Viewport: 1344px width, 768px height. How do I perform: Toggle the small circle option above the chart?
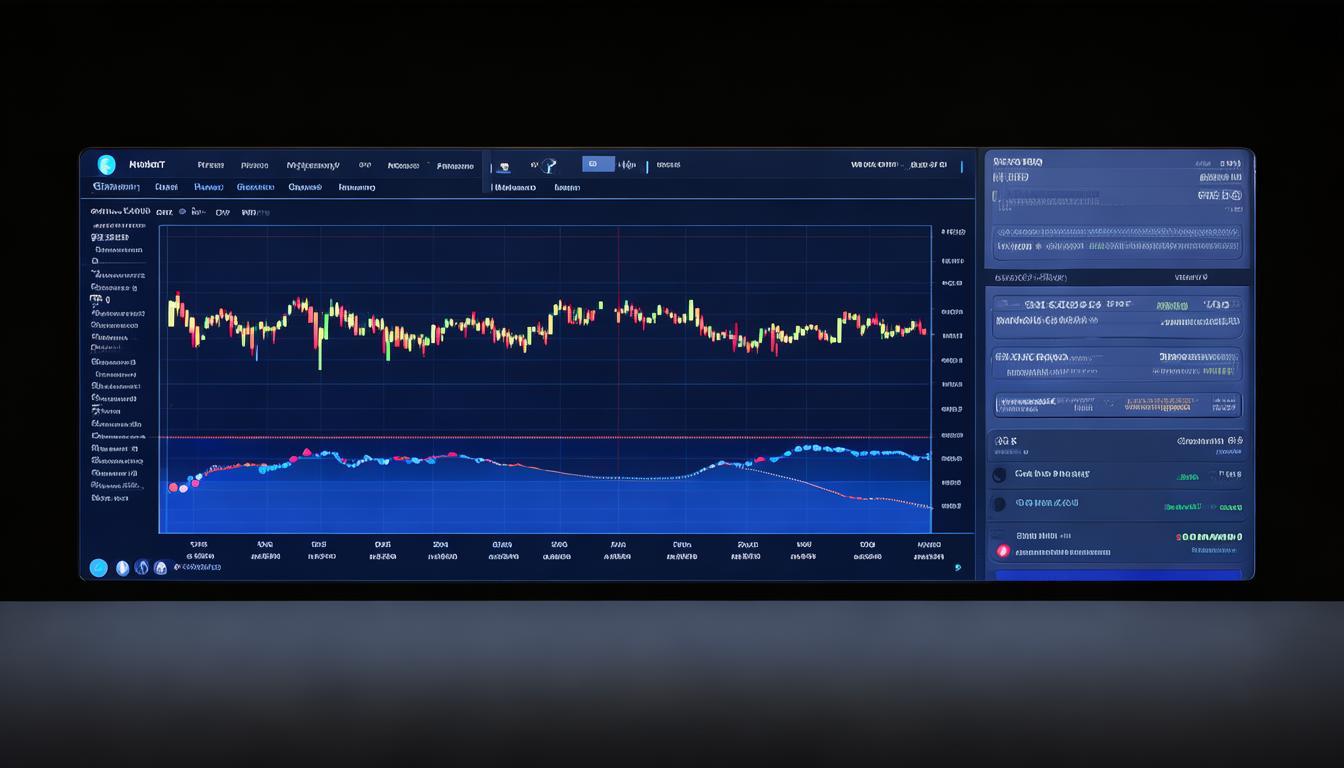click(182, 212)
